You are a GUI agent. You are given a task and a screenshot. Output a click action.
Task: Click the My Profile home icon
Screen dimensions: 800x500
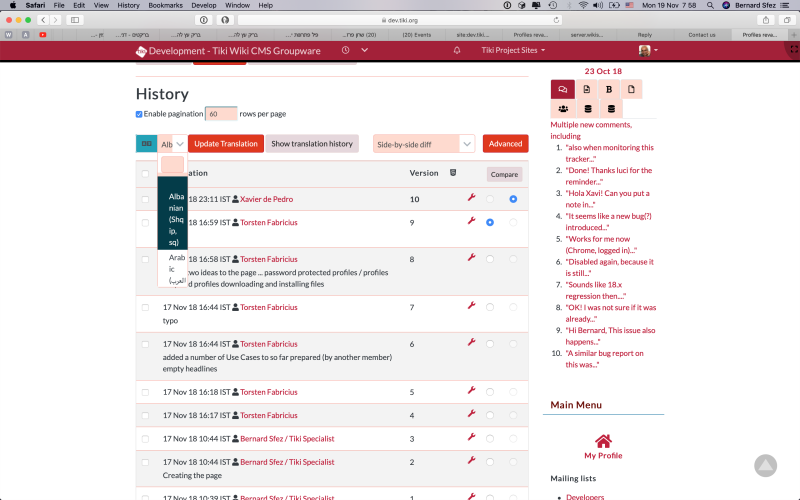point(603,441)
